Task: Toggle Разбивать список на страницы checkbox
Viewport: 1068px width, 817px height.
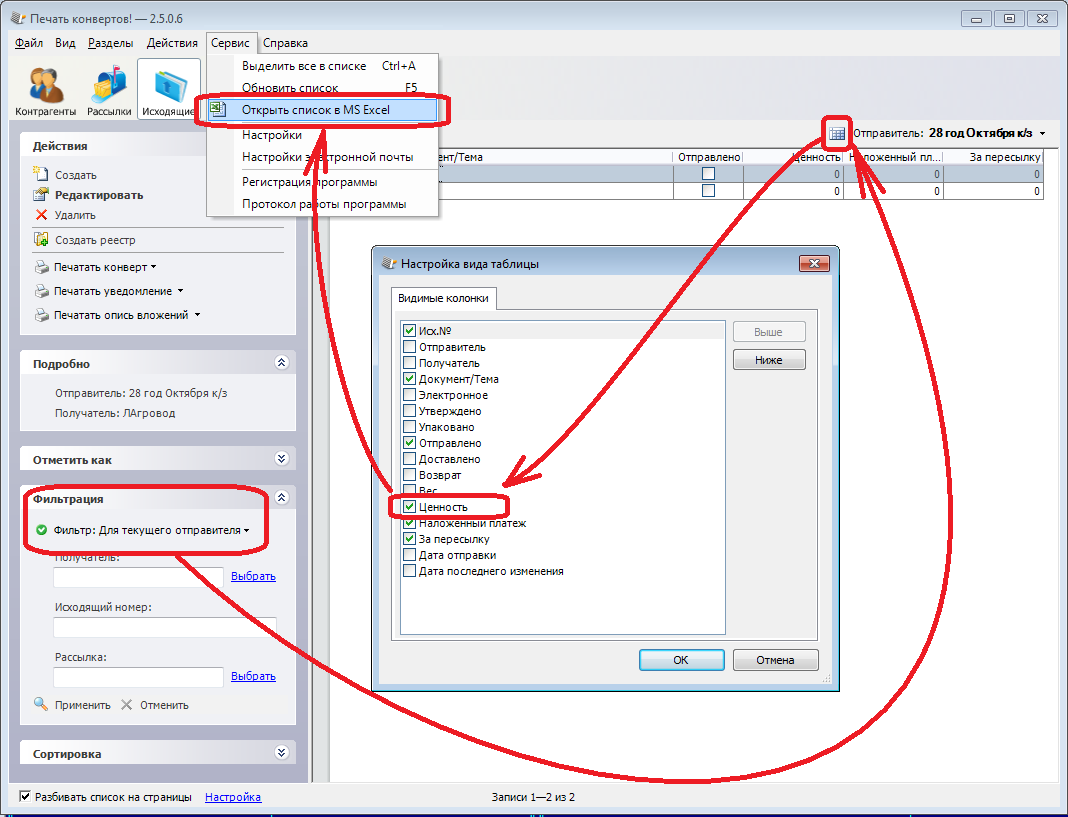Action: tap(25, 797)
